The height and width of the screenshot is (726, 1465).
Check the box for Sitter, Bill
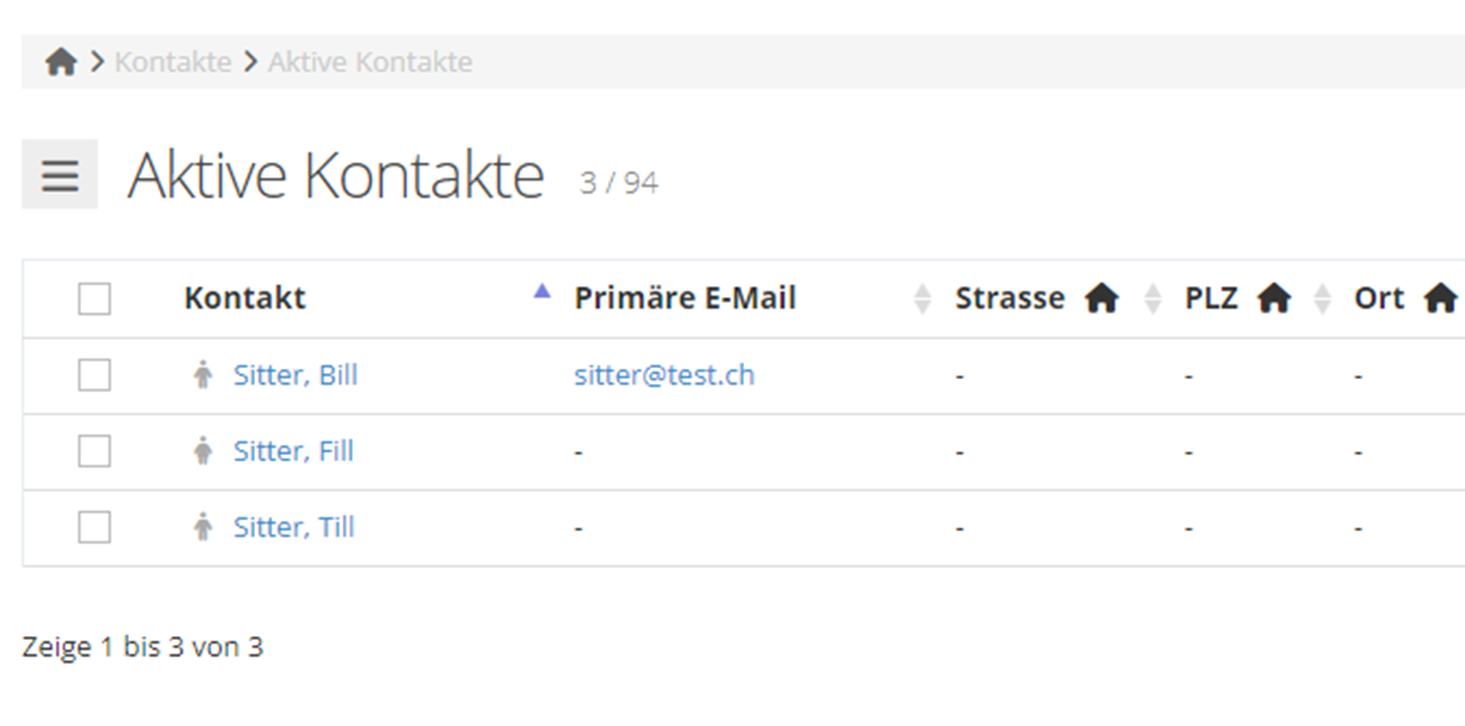click(x=94, y=375)
